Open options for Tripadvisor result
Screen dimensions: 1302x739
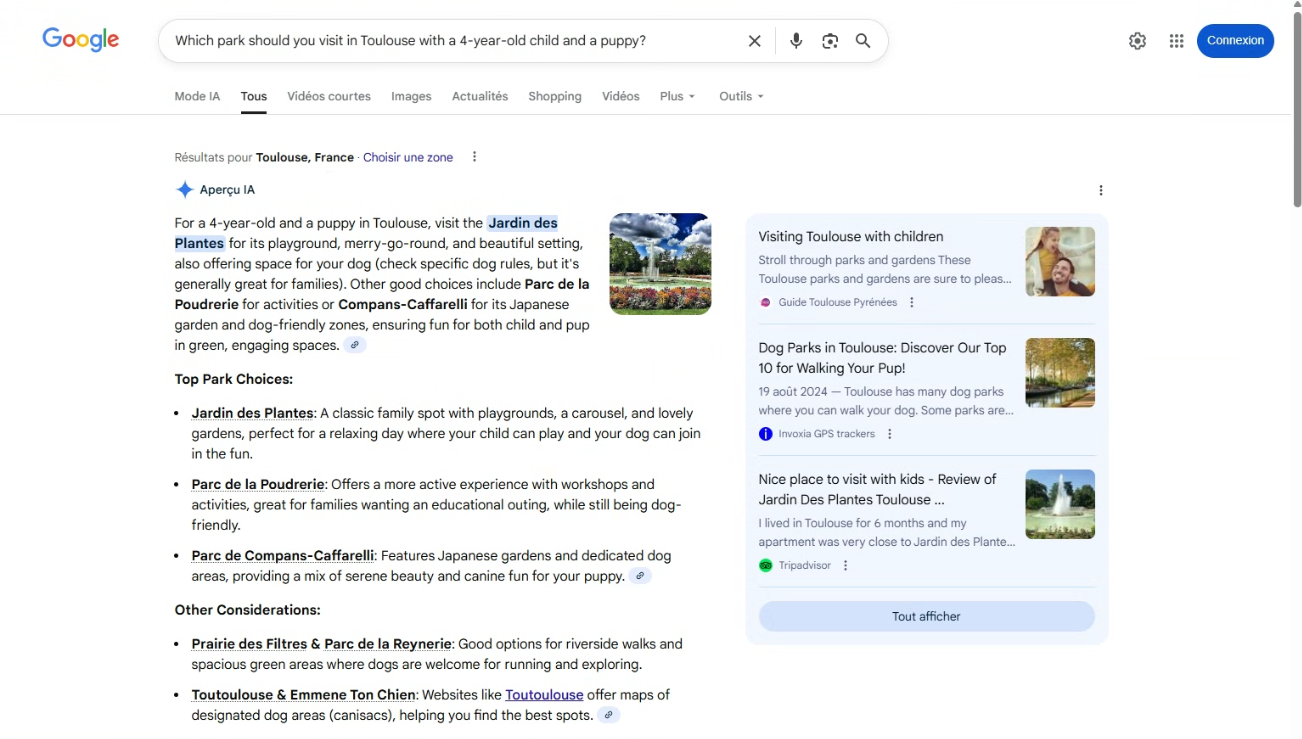coord(845,566)
